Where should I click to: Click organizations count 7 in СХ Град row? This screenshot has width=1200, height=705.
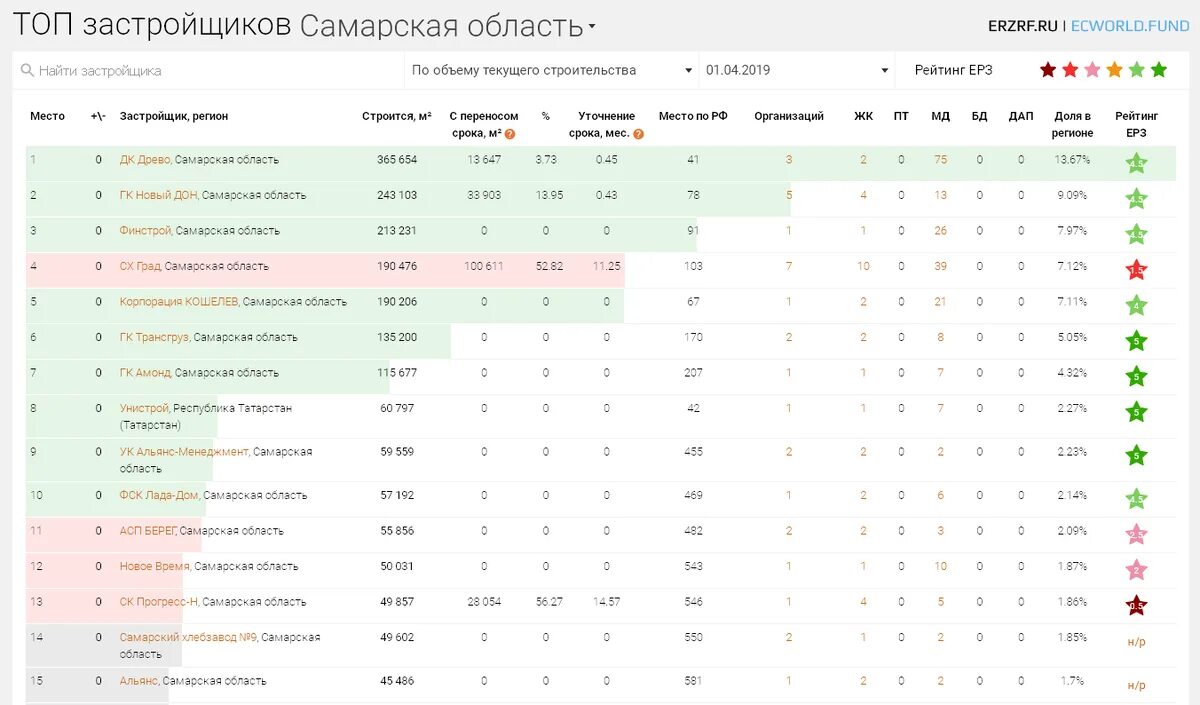click(789, 266)
